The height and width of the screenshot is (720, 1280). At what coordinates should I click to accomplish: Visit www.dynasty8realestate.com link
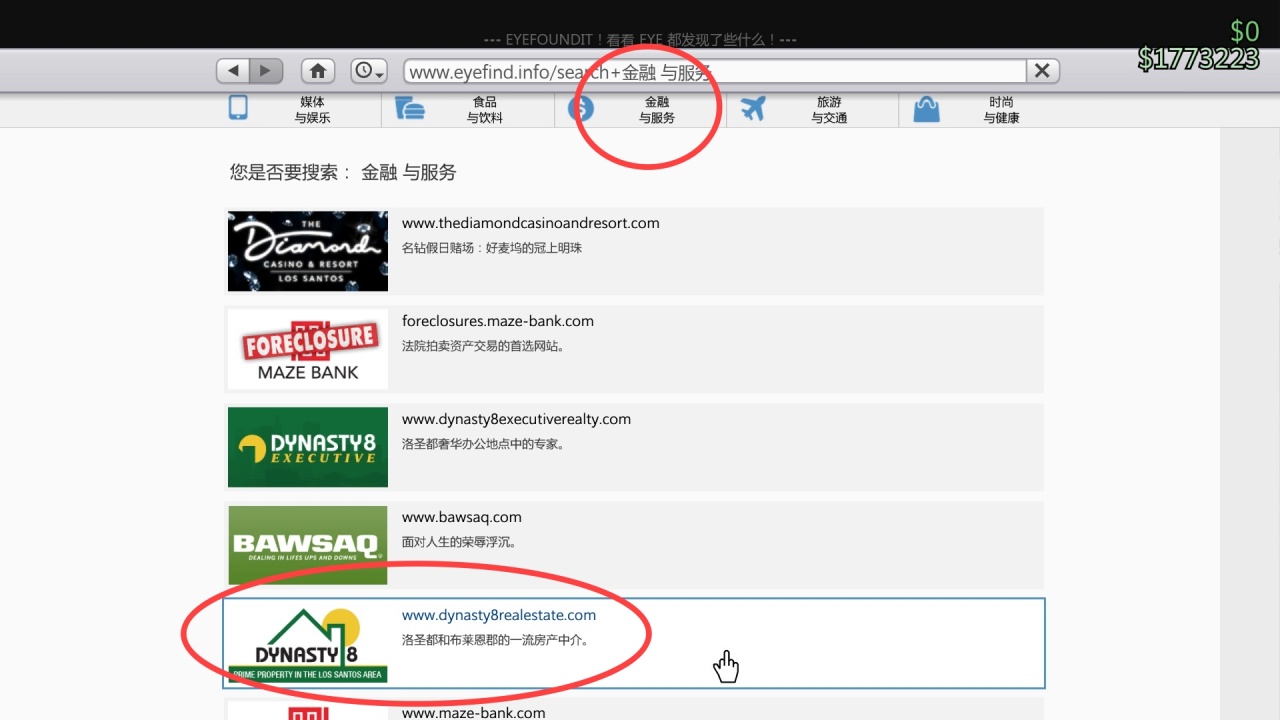click(499, 615)
